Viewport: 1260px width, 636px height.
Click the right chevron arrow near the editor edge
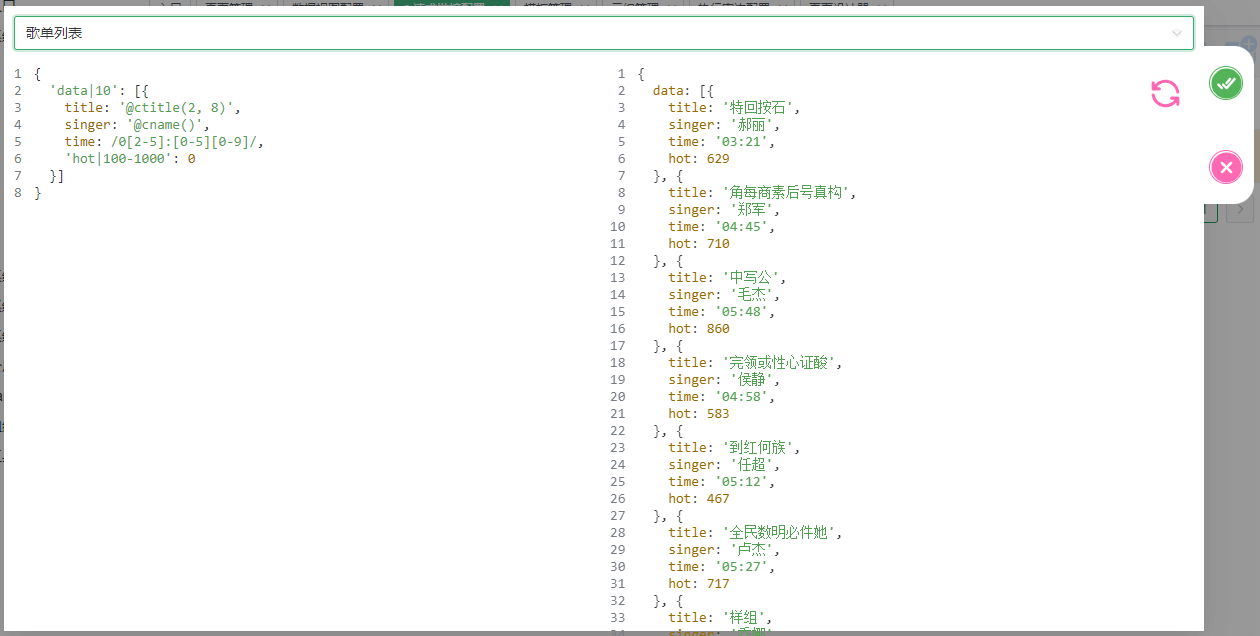coord(1239,211)
